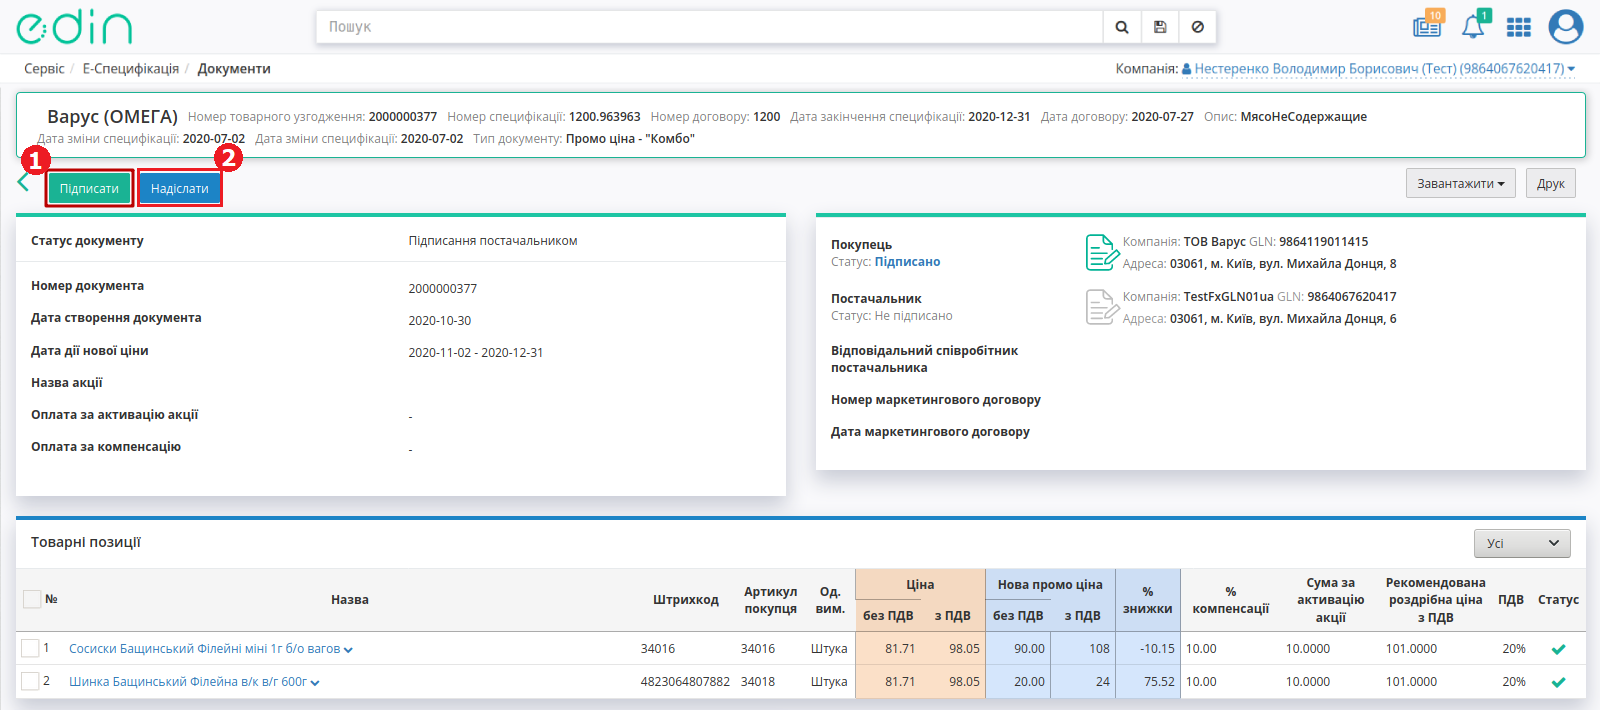This screenshot has width=1600, height=710.
Task: Click the discount value -10.15
Action: 1157,649
